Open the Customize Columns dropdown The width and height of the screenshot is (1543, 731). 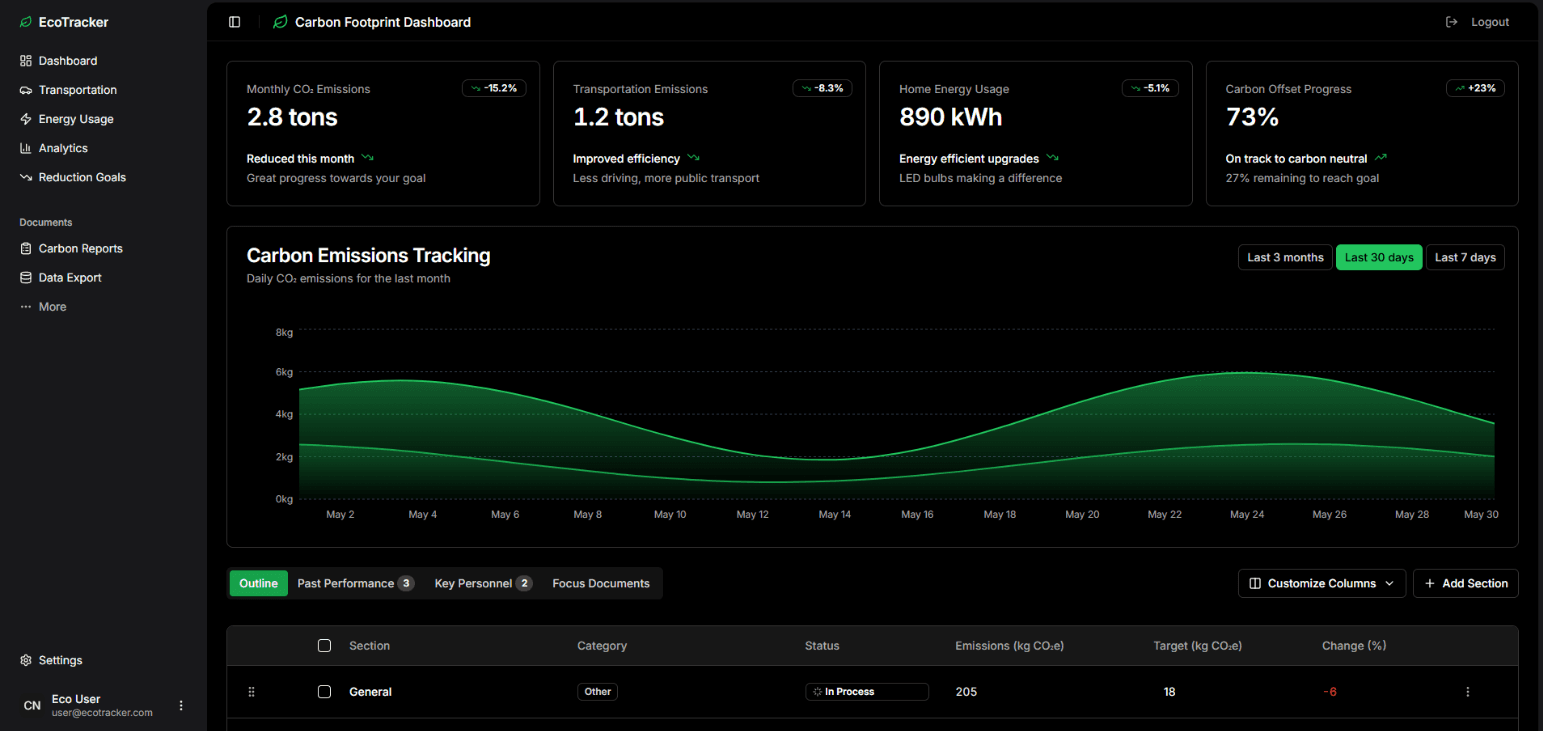point(1321,583)
